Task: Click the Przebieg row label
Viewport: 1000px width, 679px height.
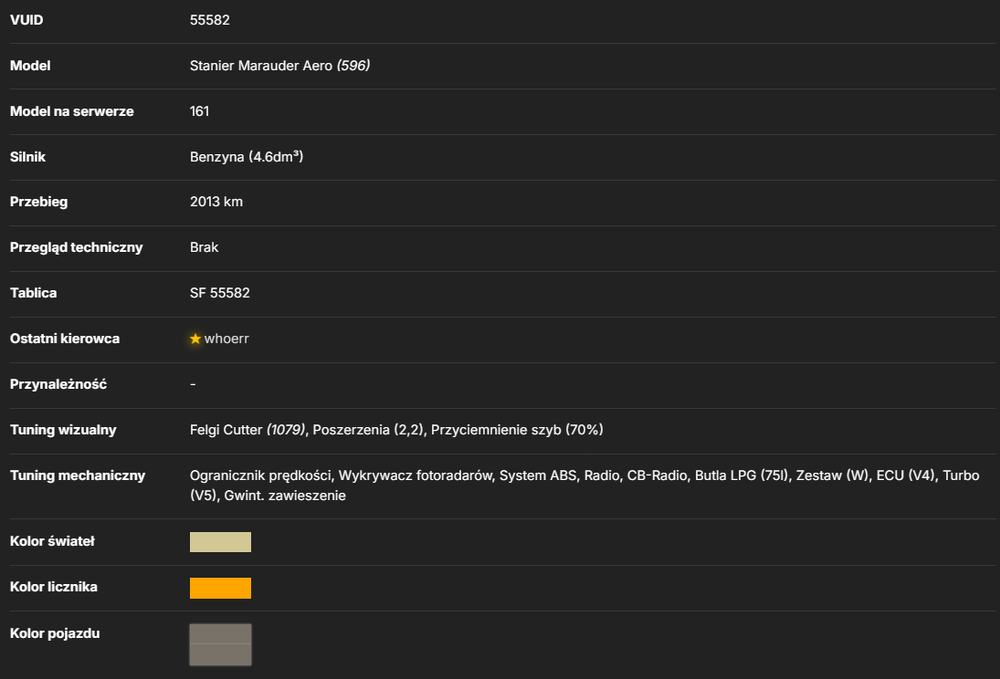Action: point(39,201)
